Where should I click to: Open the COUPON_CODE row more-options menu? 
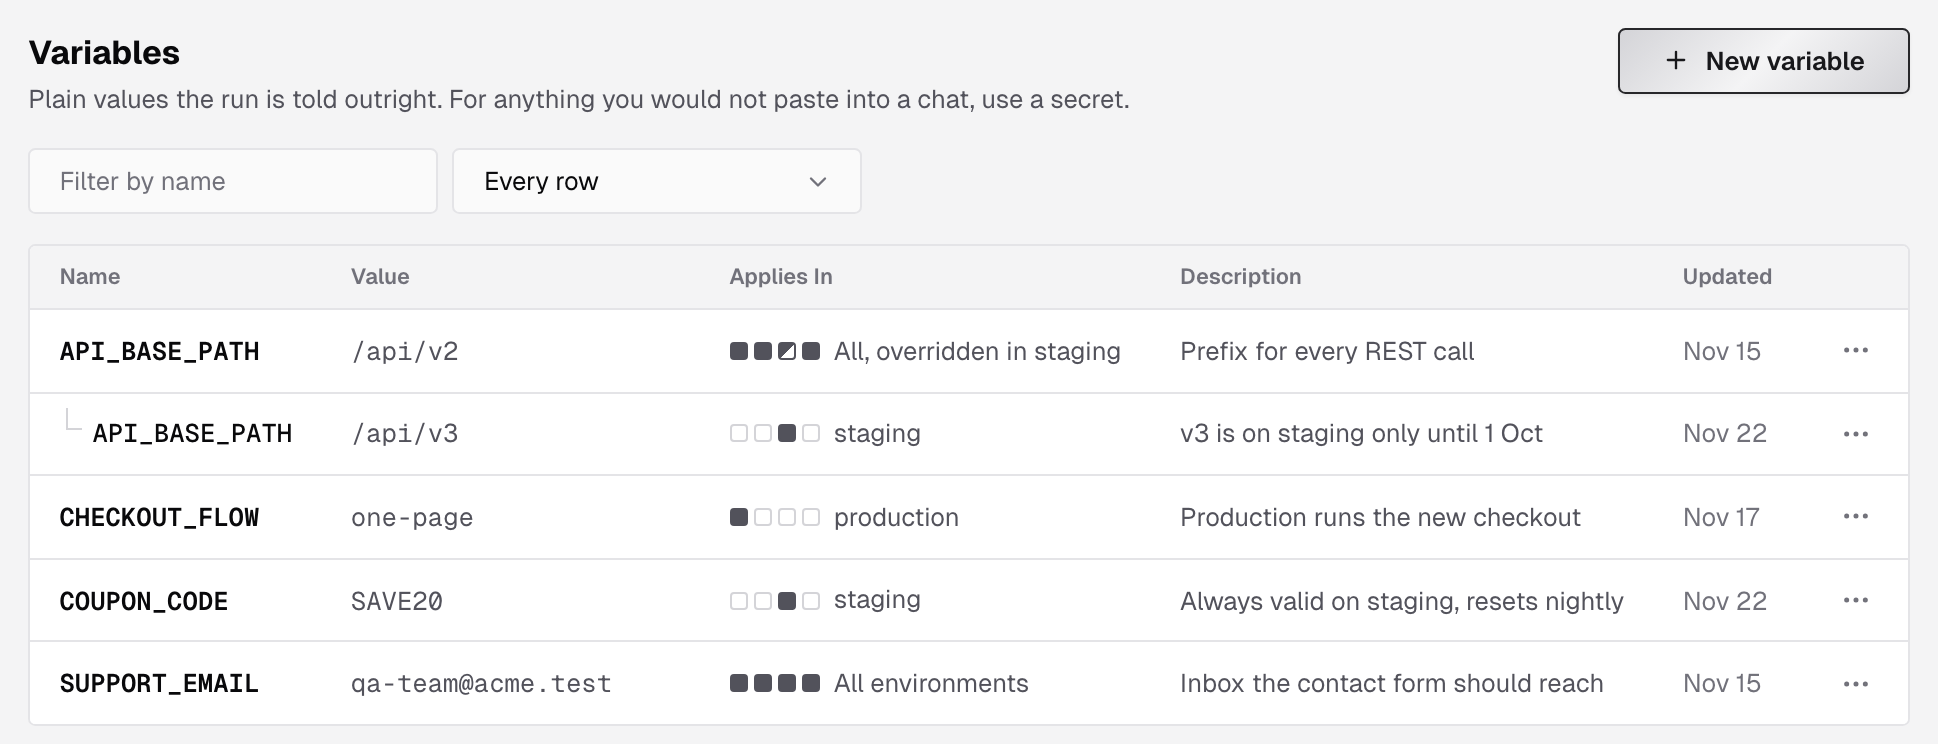(x=1856, y=600)
